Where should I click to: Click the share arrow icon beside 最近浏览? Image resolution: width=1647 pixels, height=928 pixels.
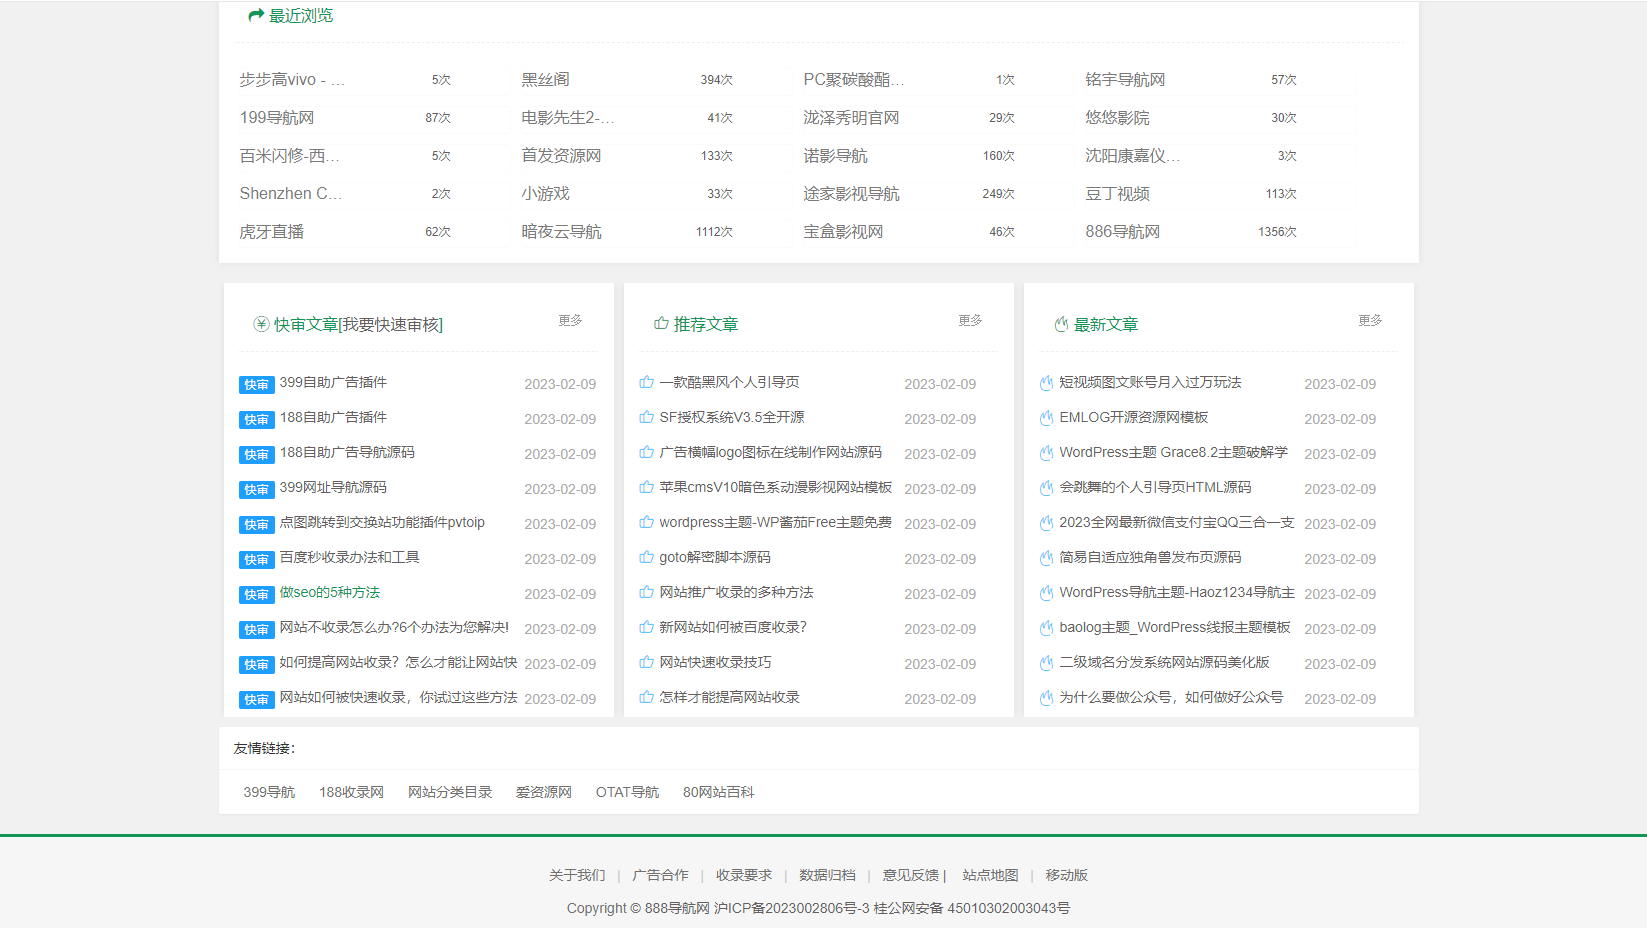[x=253, y=14]
